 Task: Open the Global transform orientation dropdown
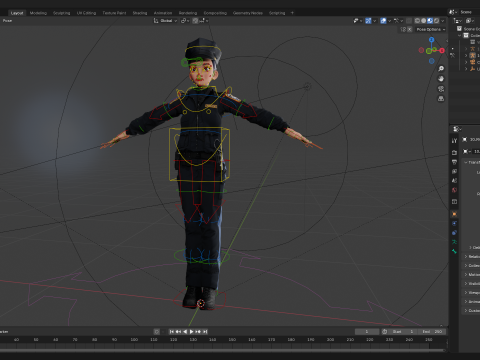coord(165,21)
